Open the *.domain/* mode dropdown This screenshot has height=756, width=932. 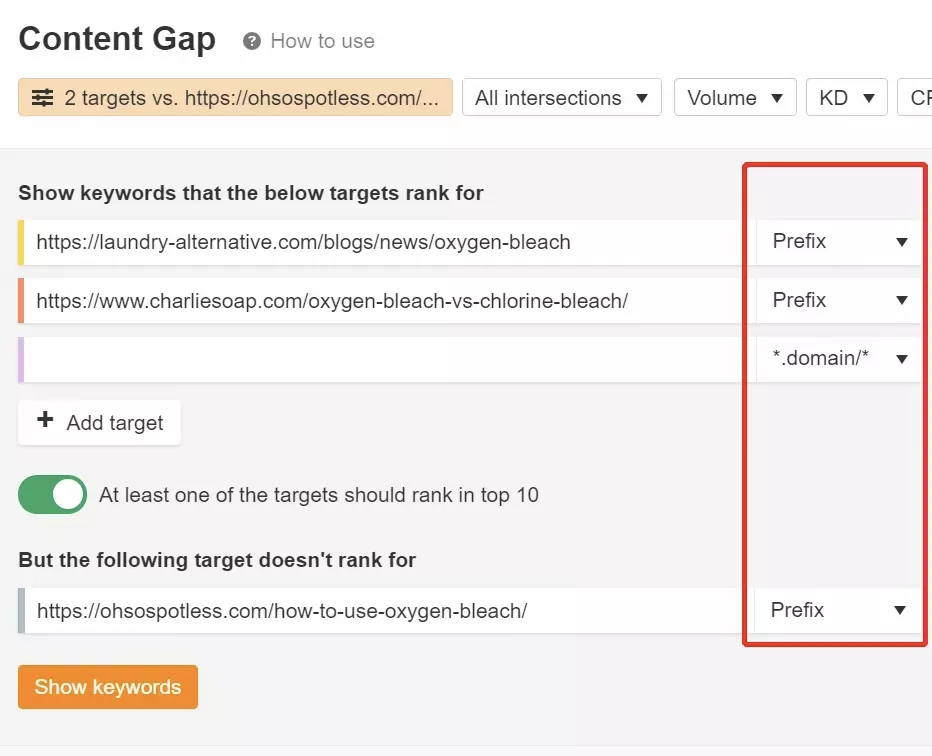coord(839,359)
